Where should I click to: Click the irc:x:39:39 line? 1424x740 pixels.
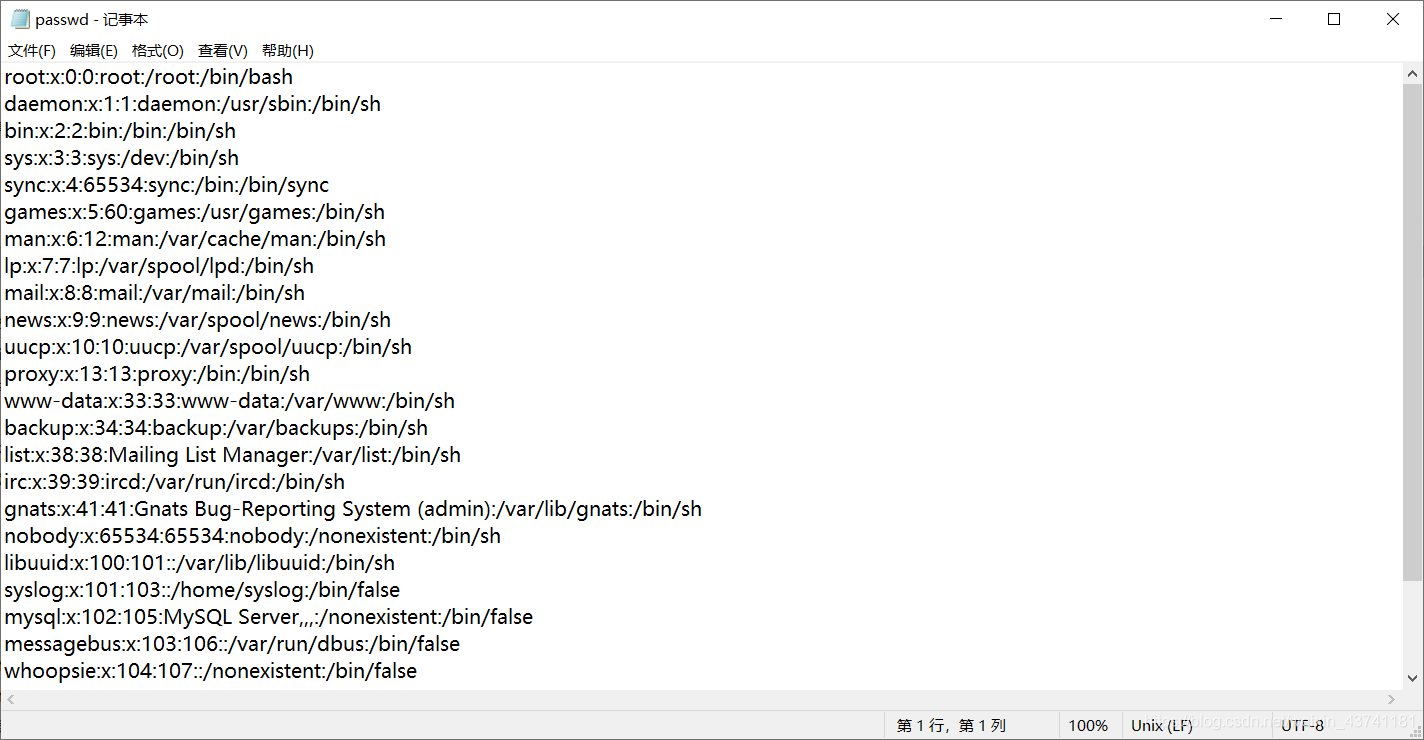(x=175, y=482)
